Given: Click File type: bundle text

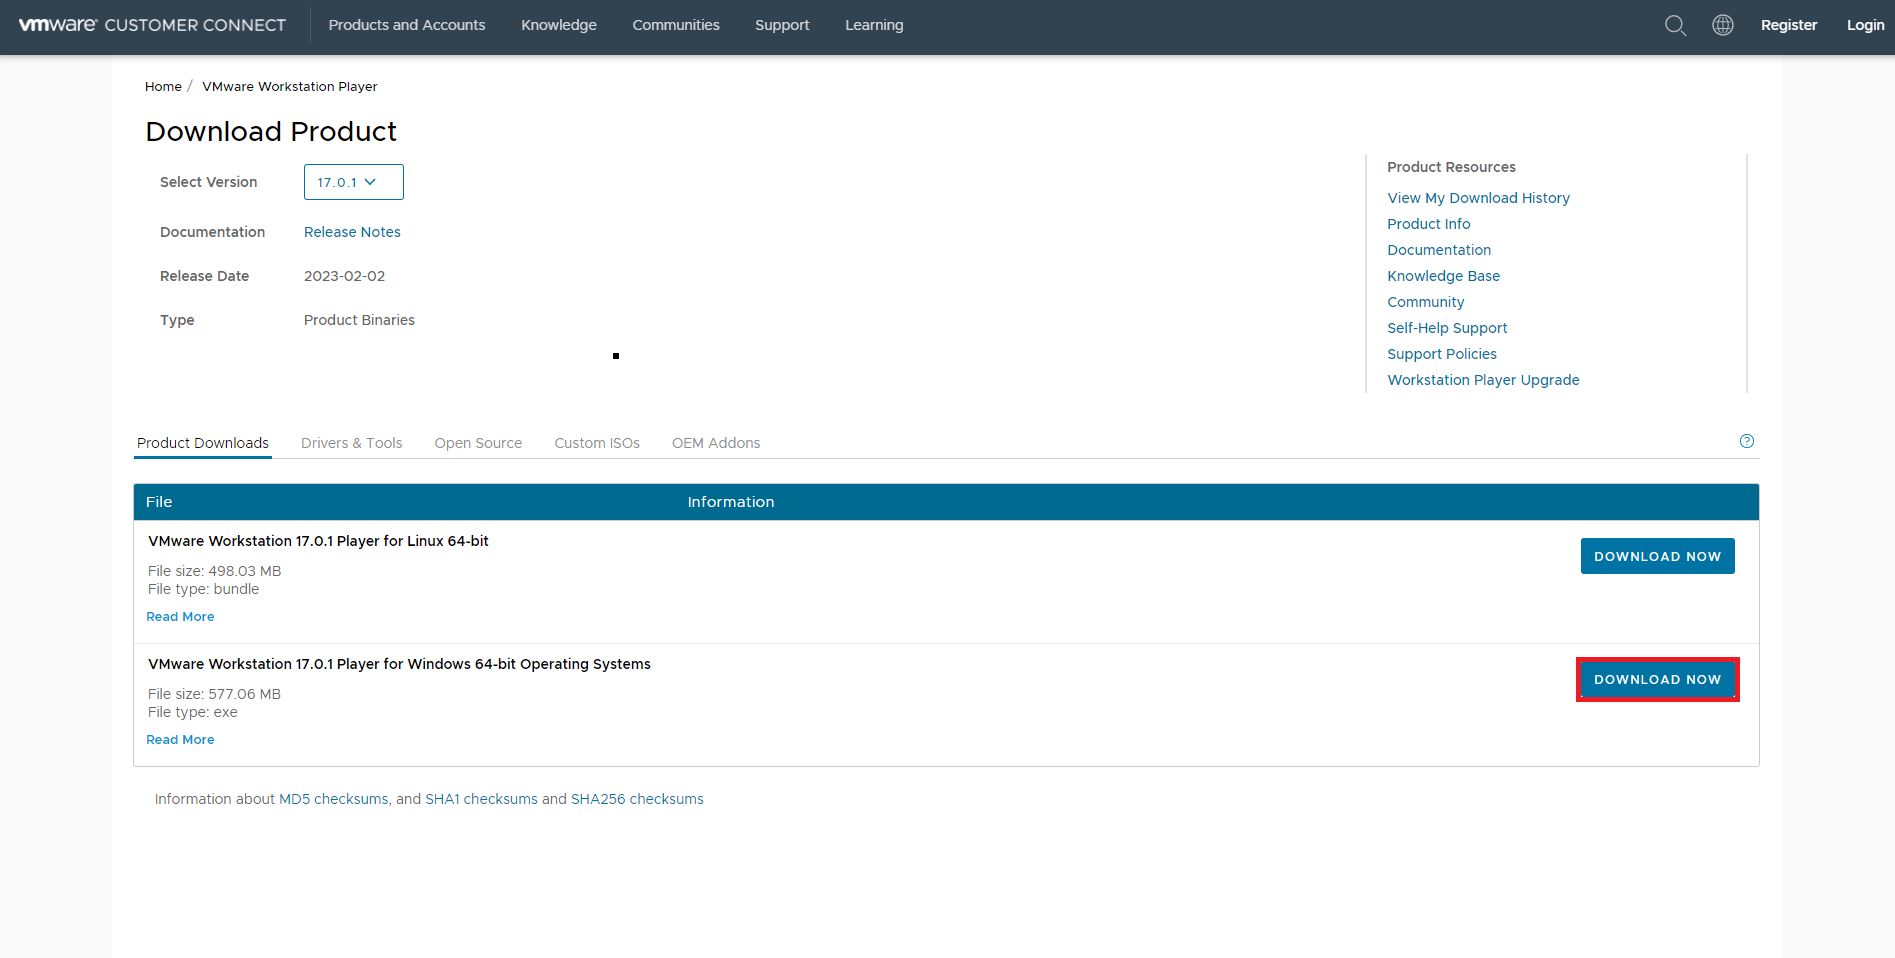Looking at the screenshot, I should 204,589.
